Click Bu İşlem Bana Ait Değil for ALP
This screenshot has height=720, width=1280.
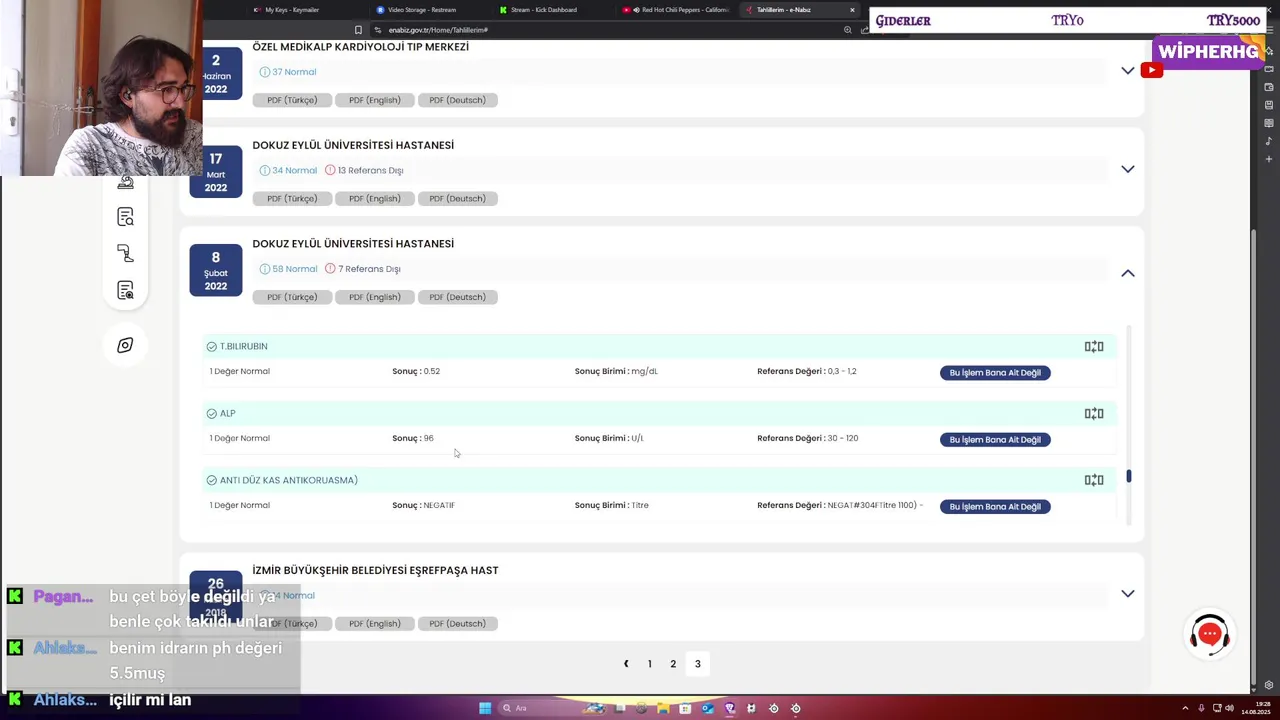pyautogui.click(x=995, y=440)
